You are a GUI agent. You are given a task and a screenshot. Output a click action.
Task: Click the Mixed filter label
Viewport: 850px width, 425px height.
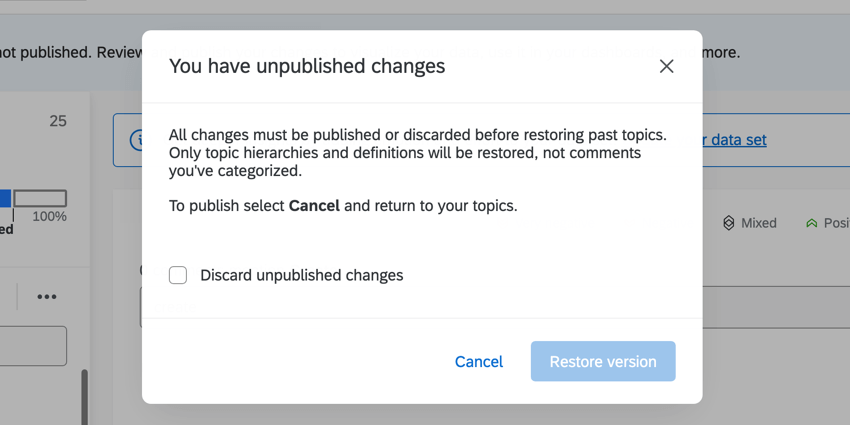(759, 223)
